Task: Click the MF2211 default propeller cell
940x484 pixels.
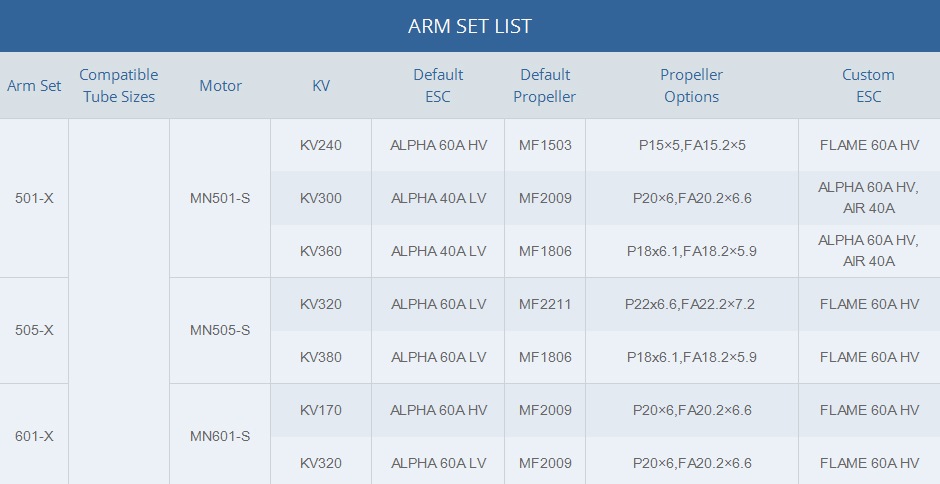Action: [x=545, y=304]
